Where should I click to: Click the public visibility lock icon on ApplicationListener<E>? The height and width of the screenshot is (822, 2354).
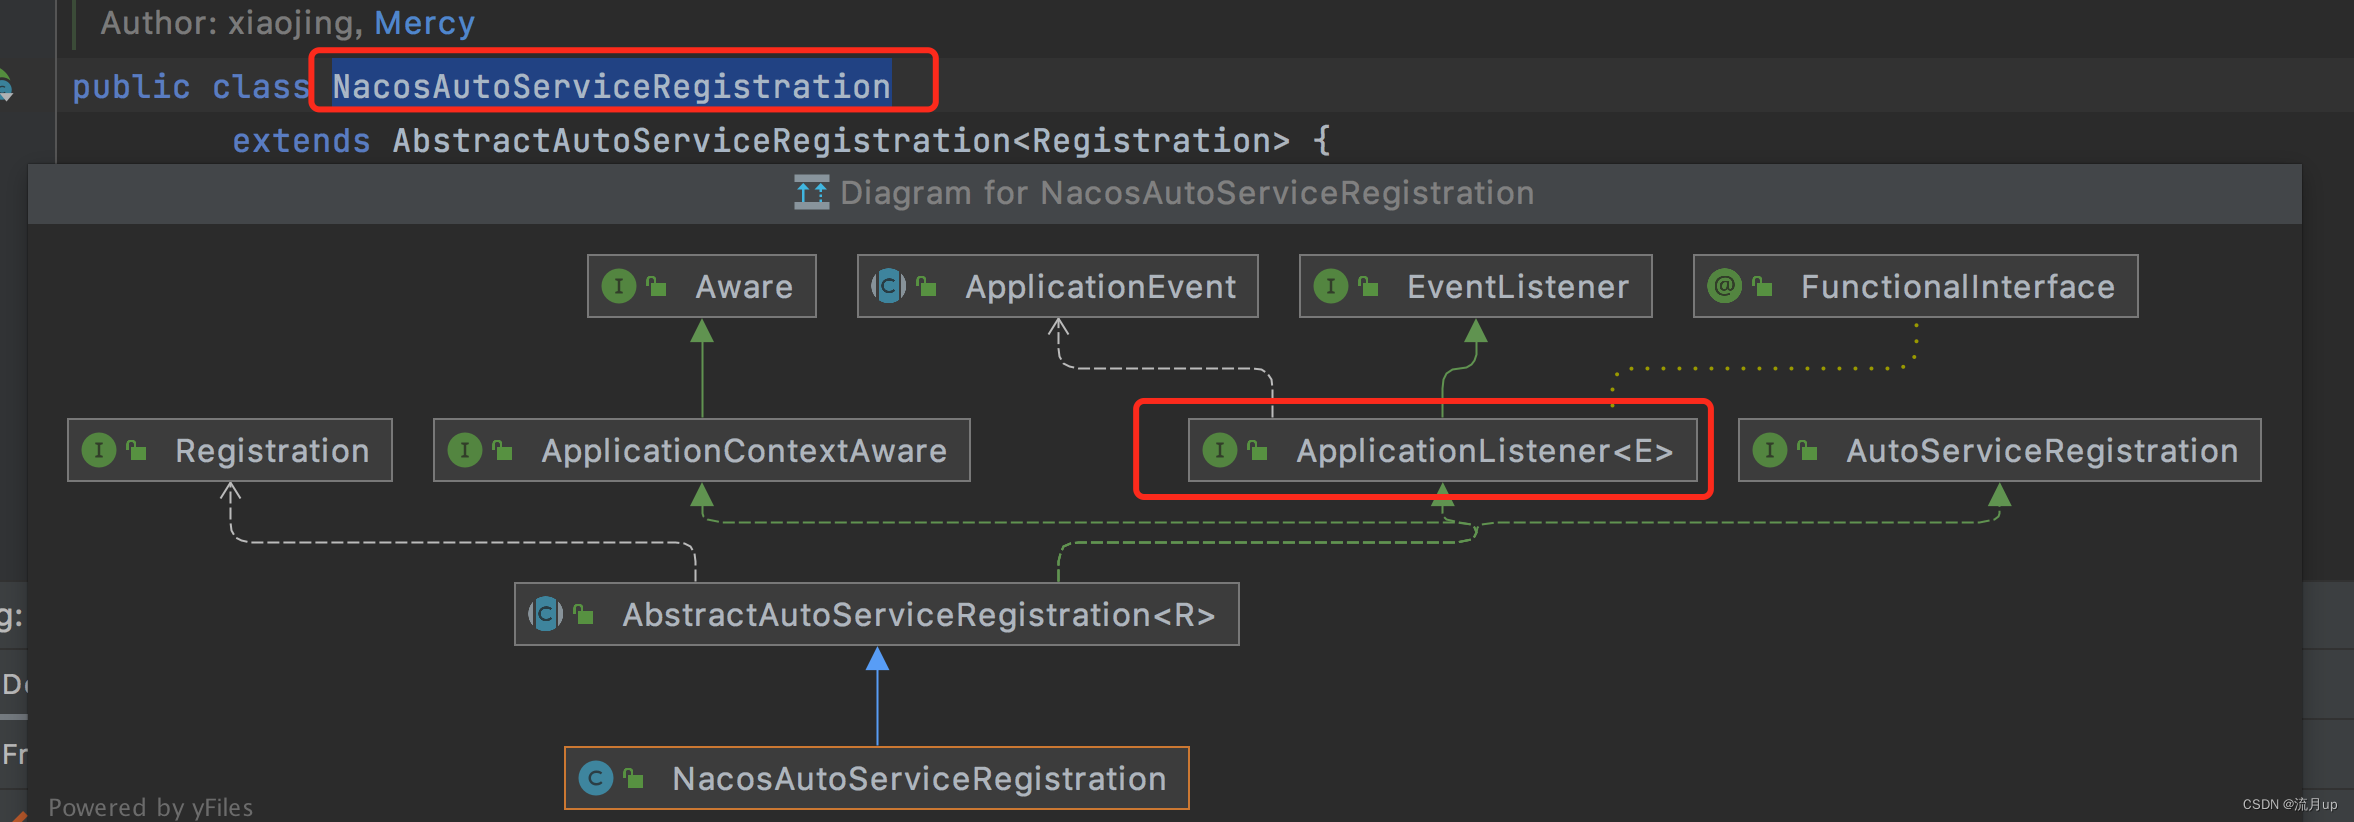pos(1258,451)
